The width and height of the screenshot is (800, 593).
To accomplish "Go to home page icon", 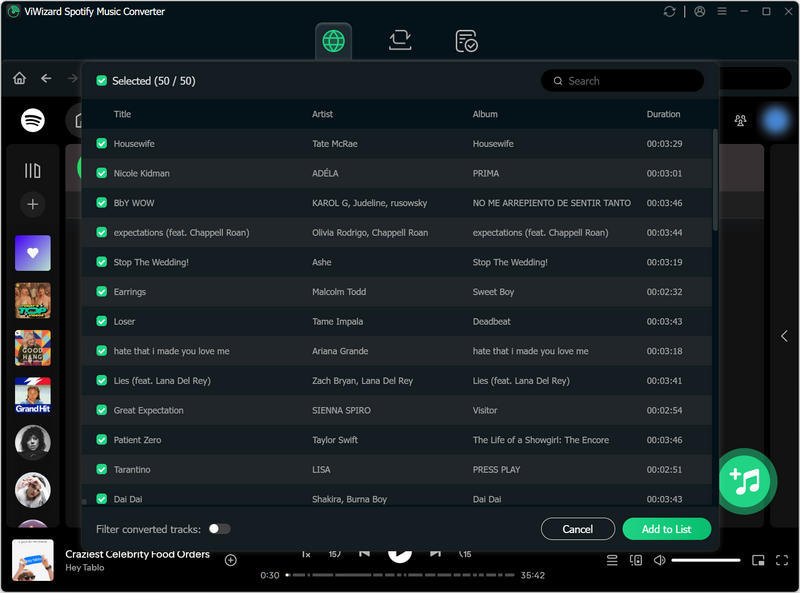I will (19, 78).
